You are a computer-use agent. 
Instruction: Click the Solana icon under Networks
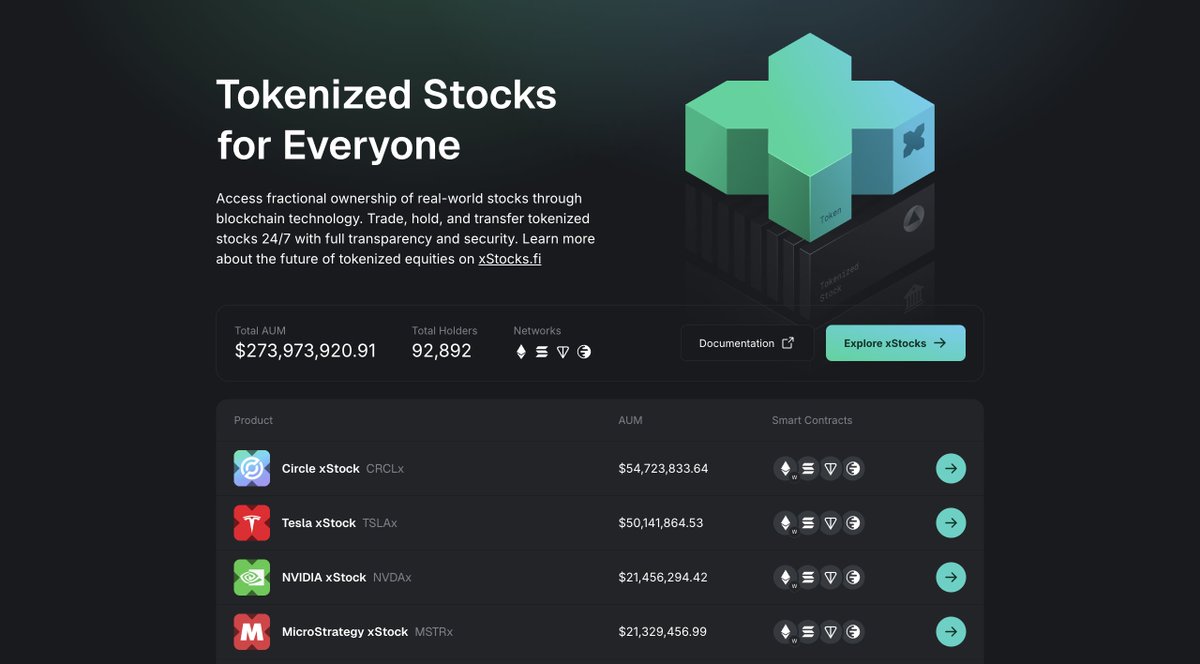click(542, 352)
